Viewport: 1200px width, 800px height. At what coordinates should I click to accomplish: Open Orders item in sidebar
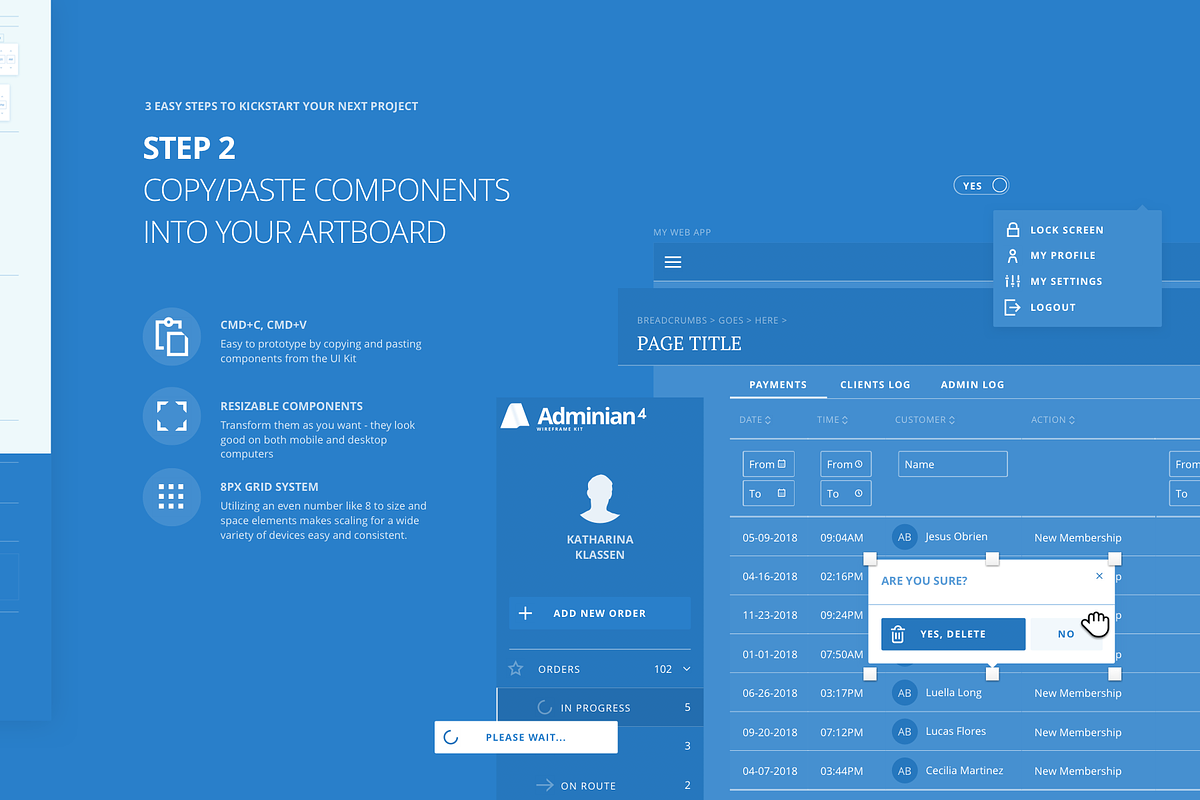[599, 668]
